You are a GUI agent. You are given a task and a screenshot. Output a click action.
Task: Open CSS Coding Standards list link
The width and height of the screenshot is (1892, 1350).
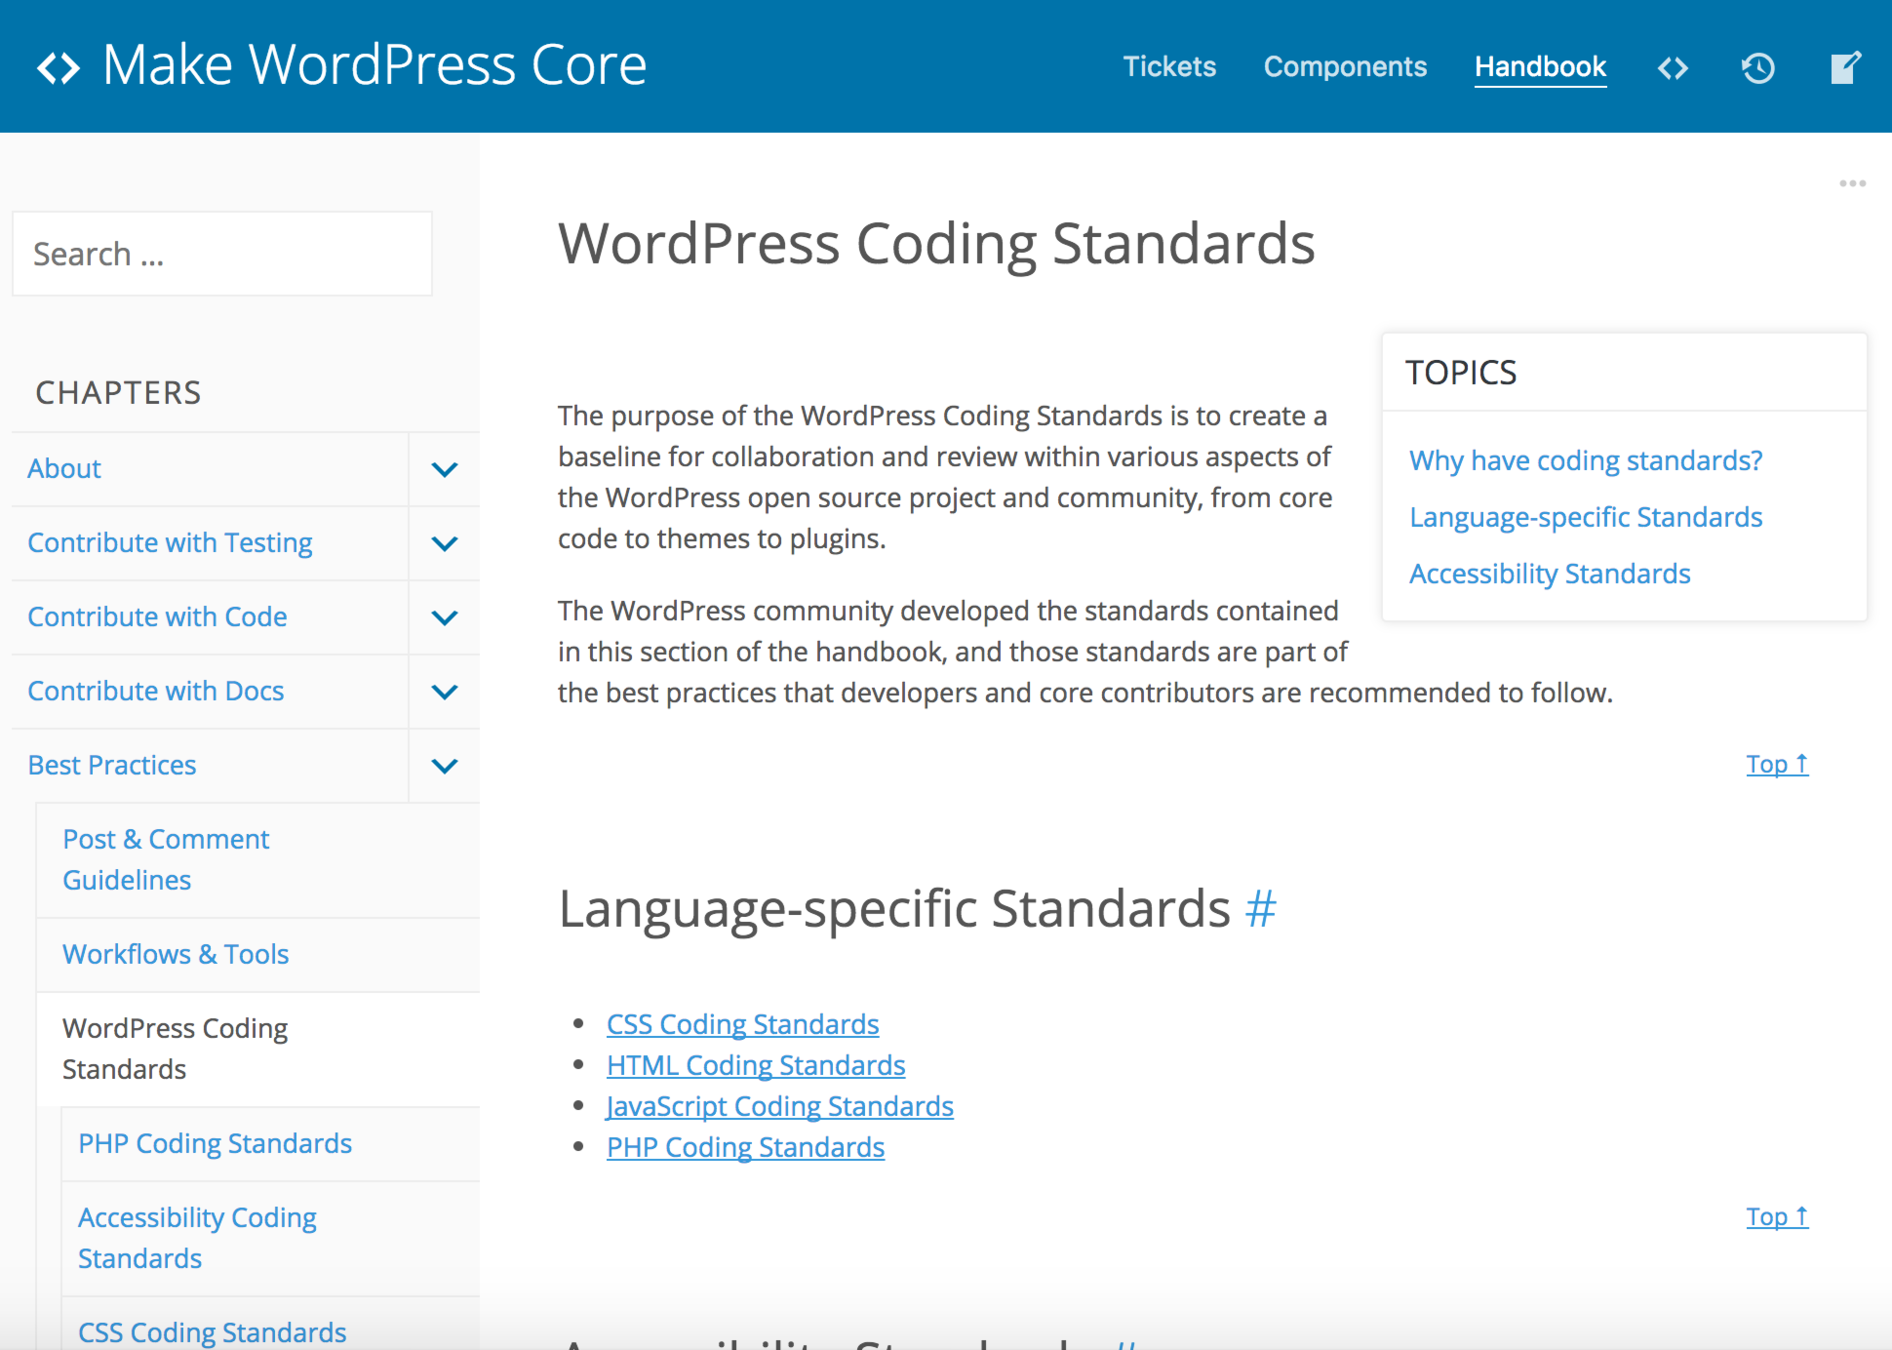coord(743,1024)
